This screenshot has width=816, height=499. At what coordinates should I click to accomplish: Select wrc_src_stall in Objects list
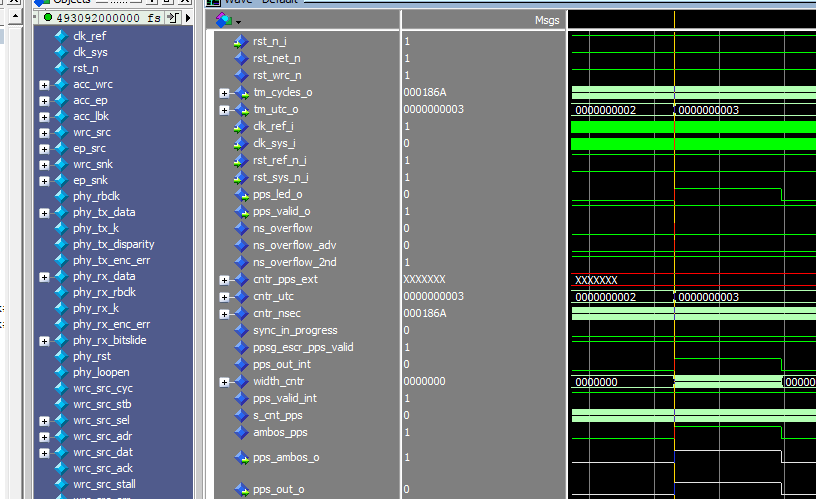(x=104, y=484)
